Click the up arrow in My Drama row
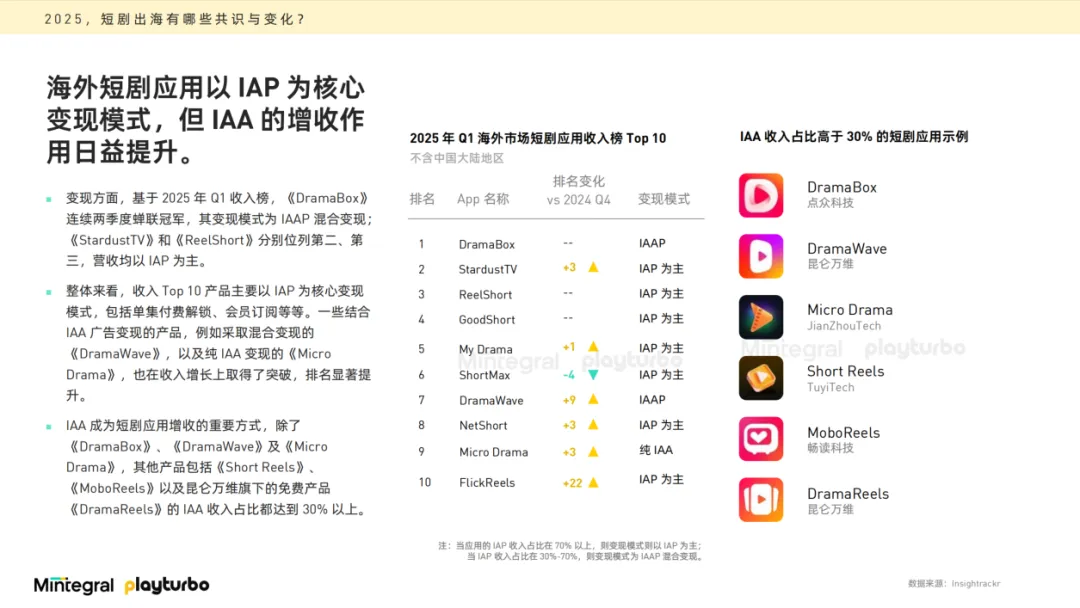Viewport: 1080px width, 608px height. pyautogui.click(x=593, y=347)
